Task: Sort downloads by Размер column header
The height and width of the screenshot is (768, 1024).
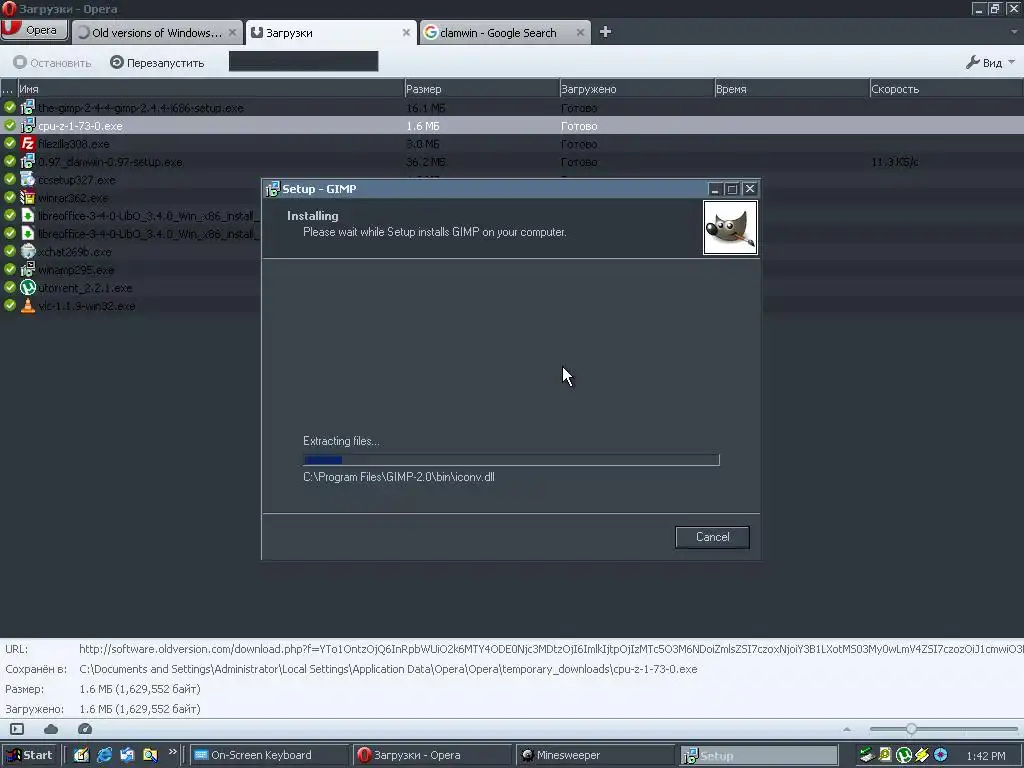Action: (481, 89)
